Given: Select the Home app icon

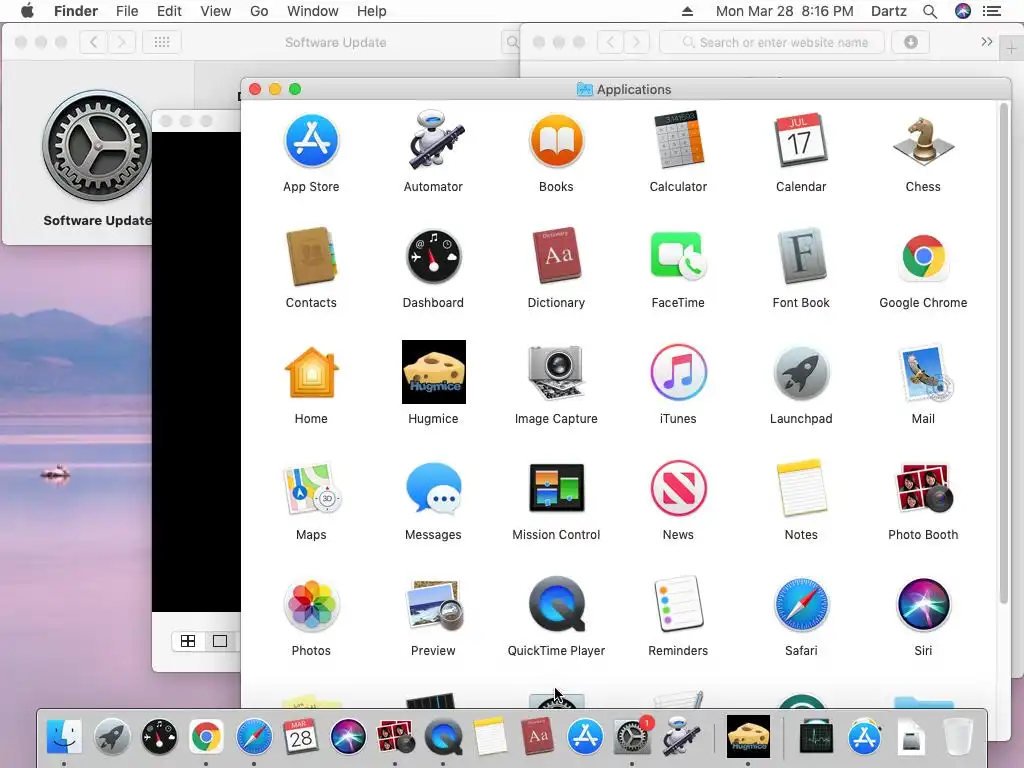Looking at the screenshot, I should pyautogui.click(x=311, y=372).
